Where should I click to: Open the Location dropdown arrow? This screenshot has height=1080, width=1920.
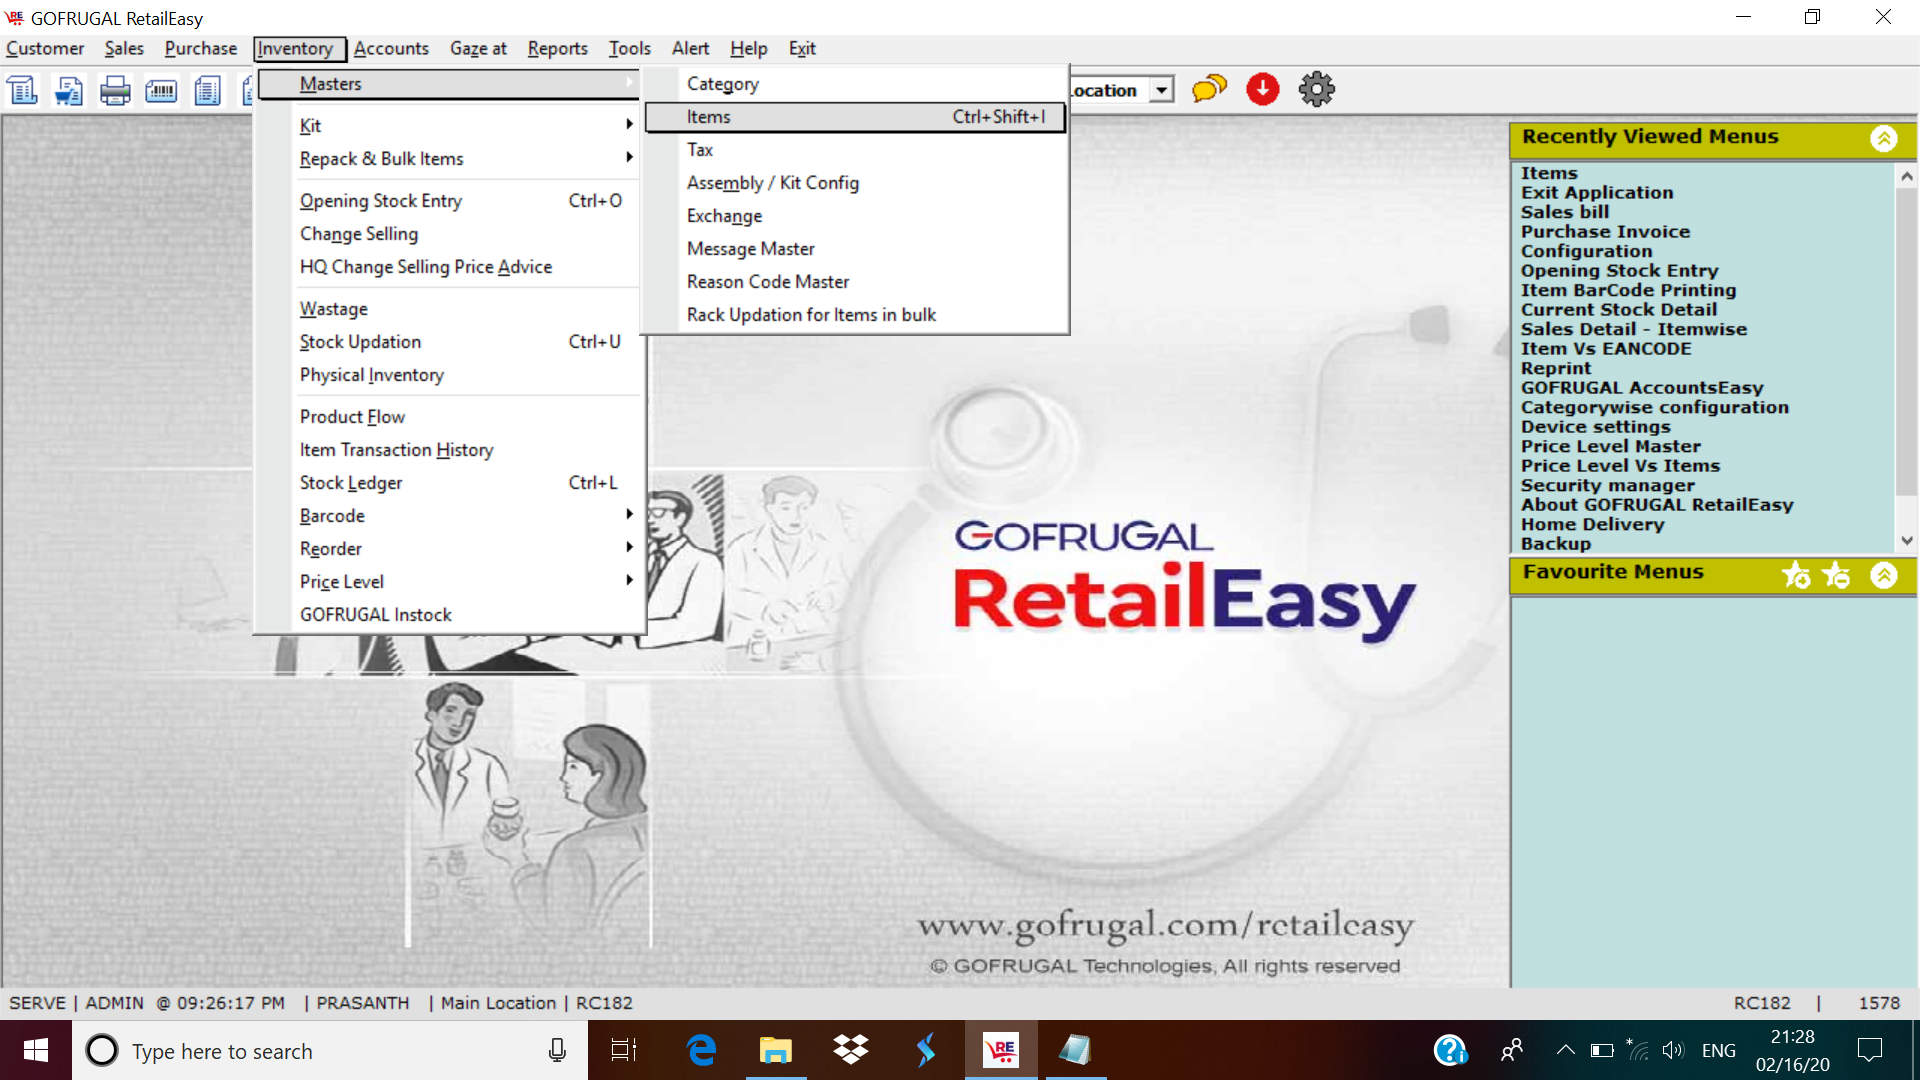click(1161, 90)
